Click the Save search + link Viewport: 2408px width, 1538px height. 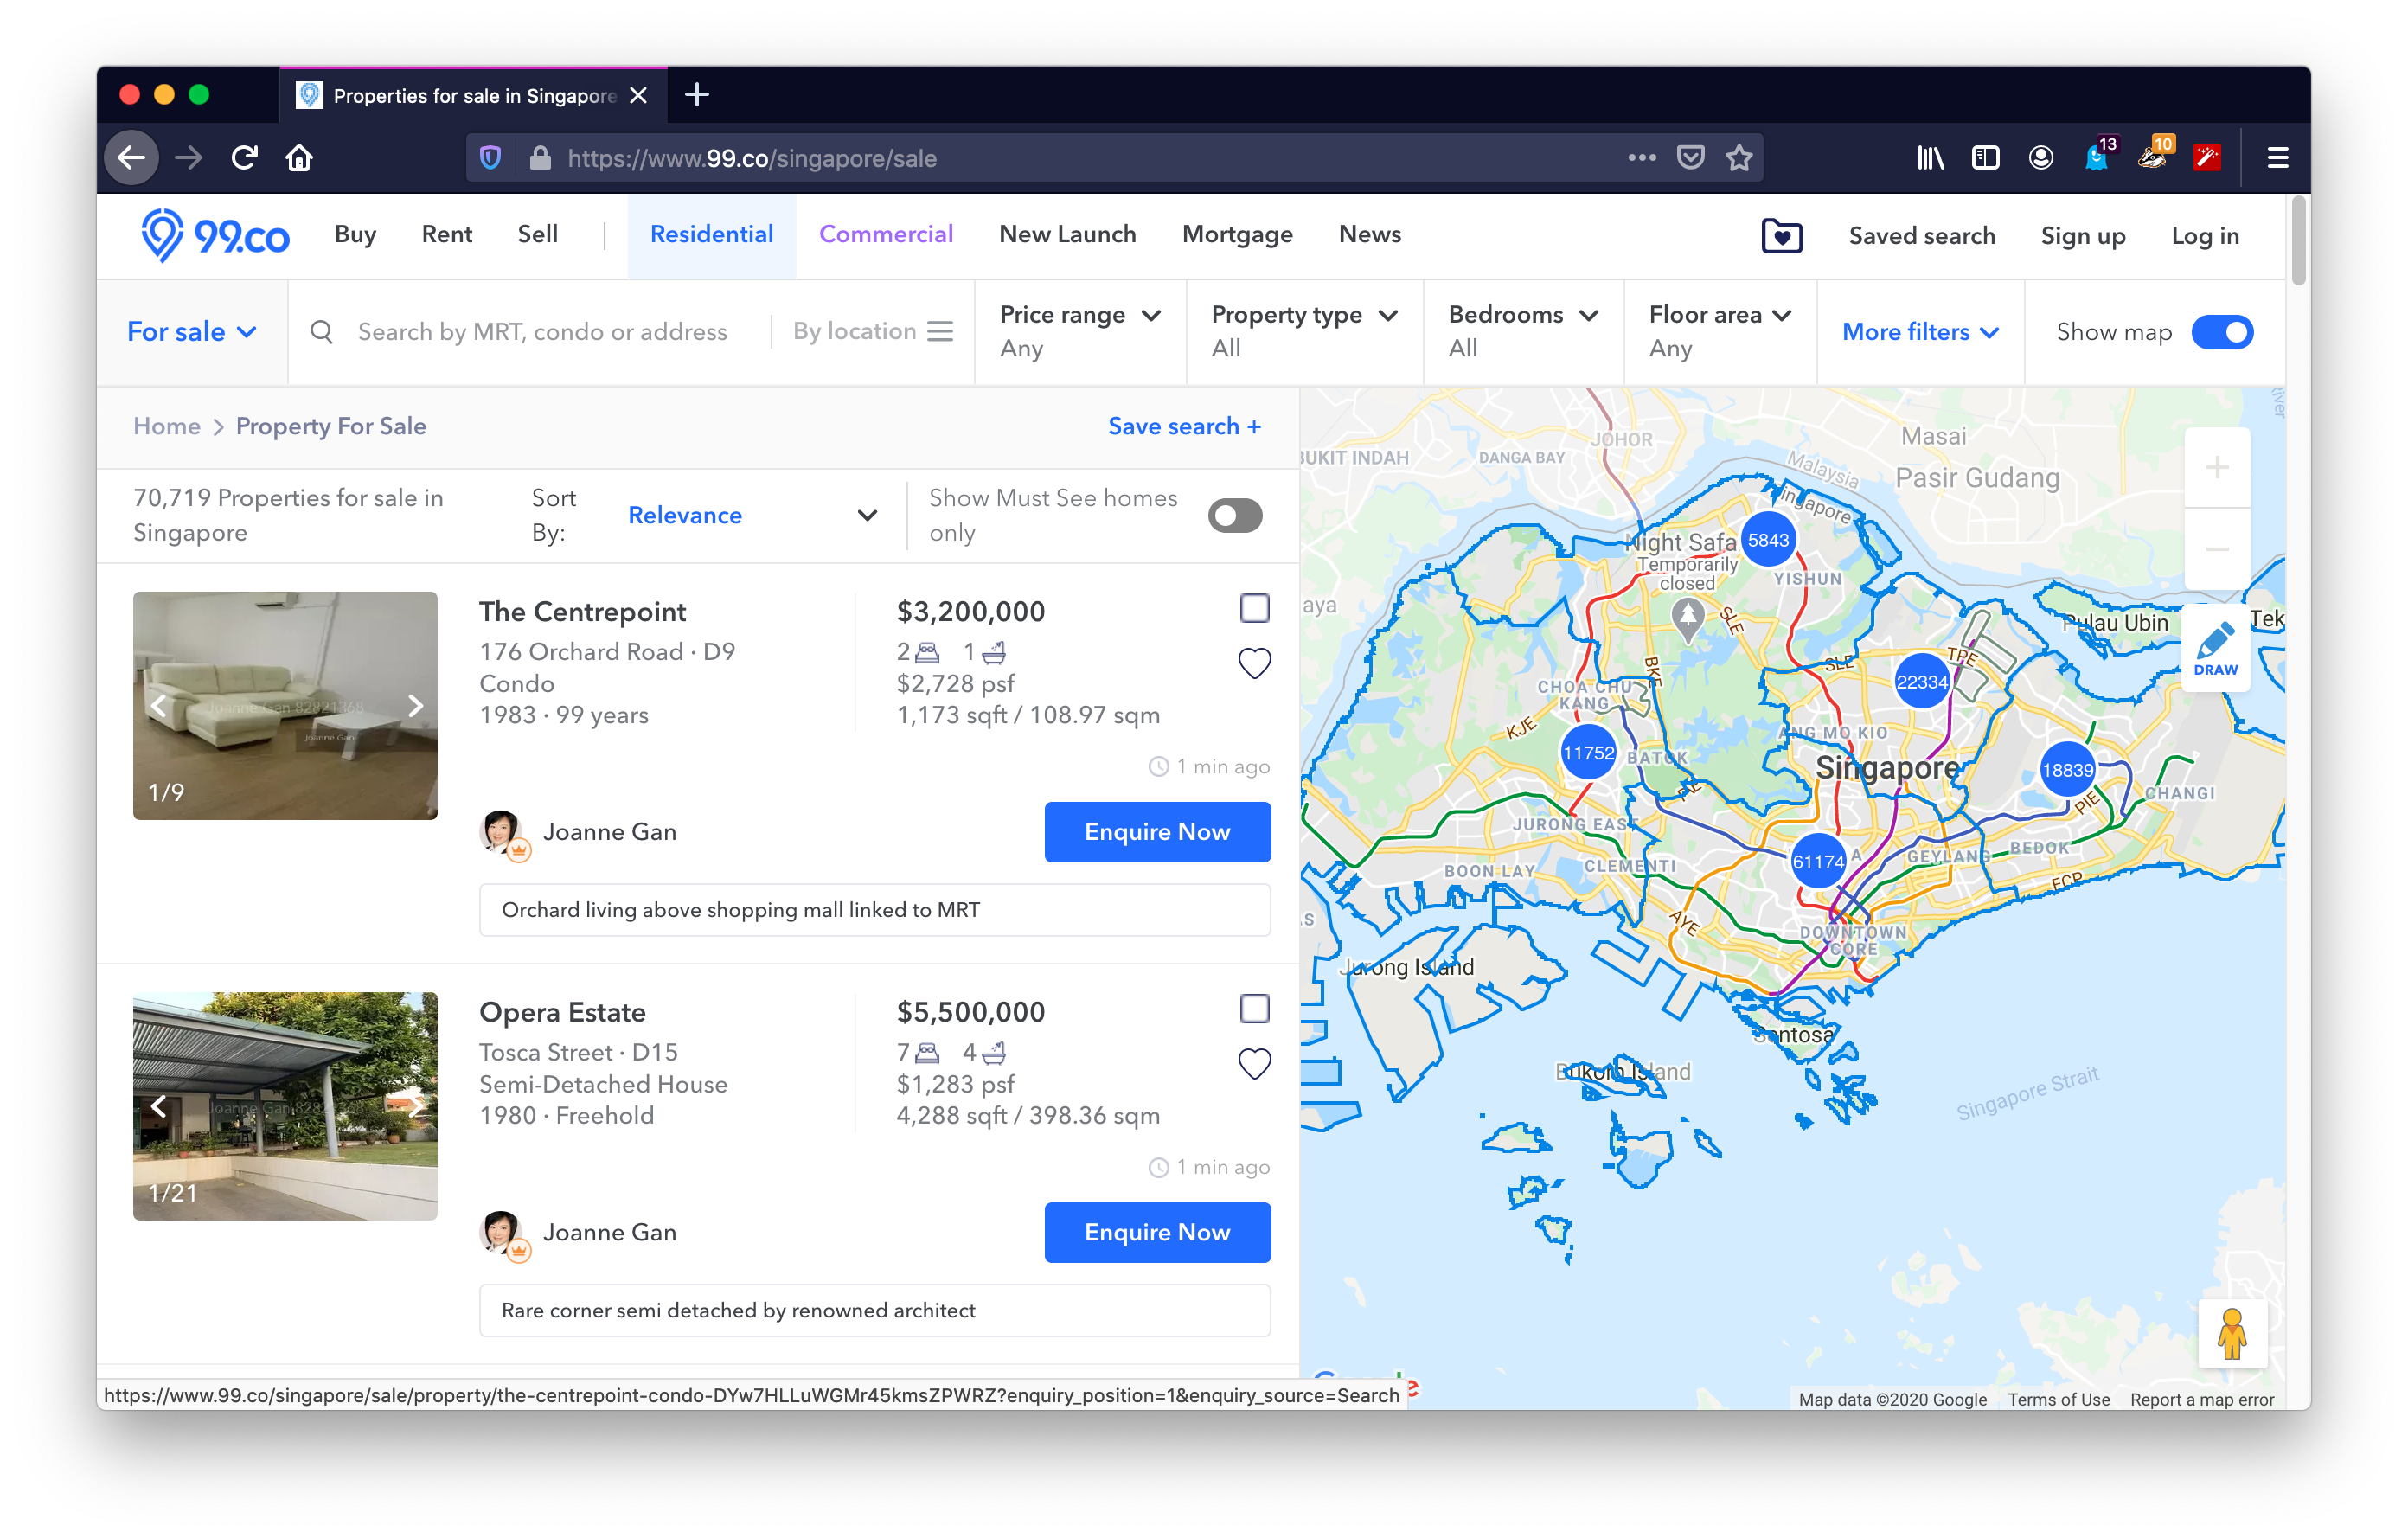[1184, 427]
